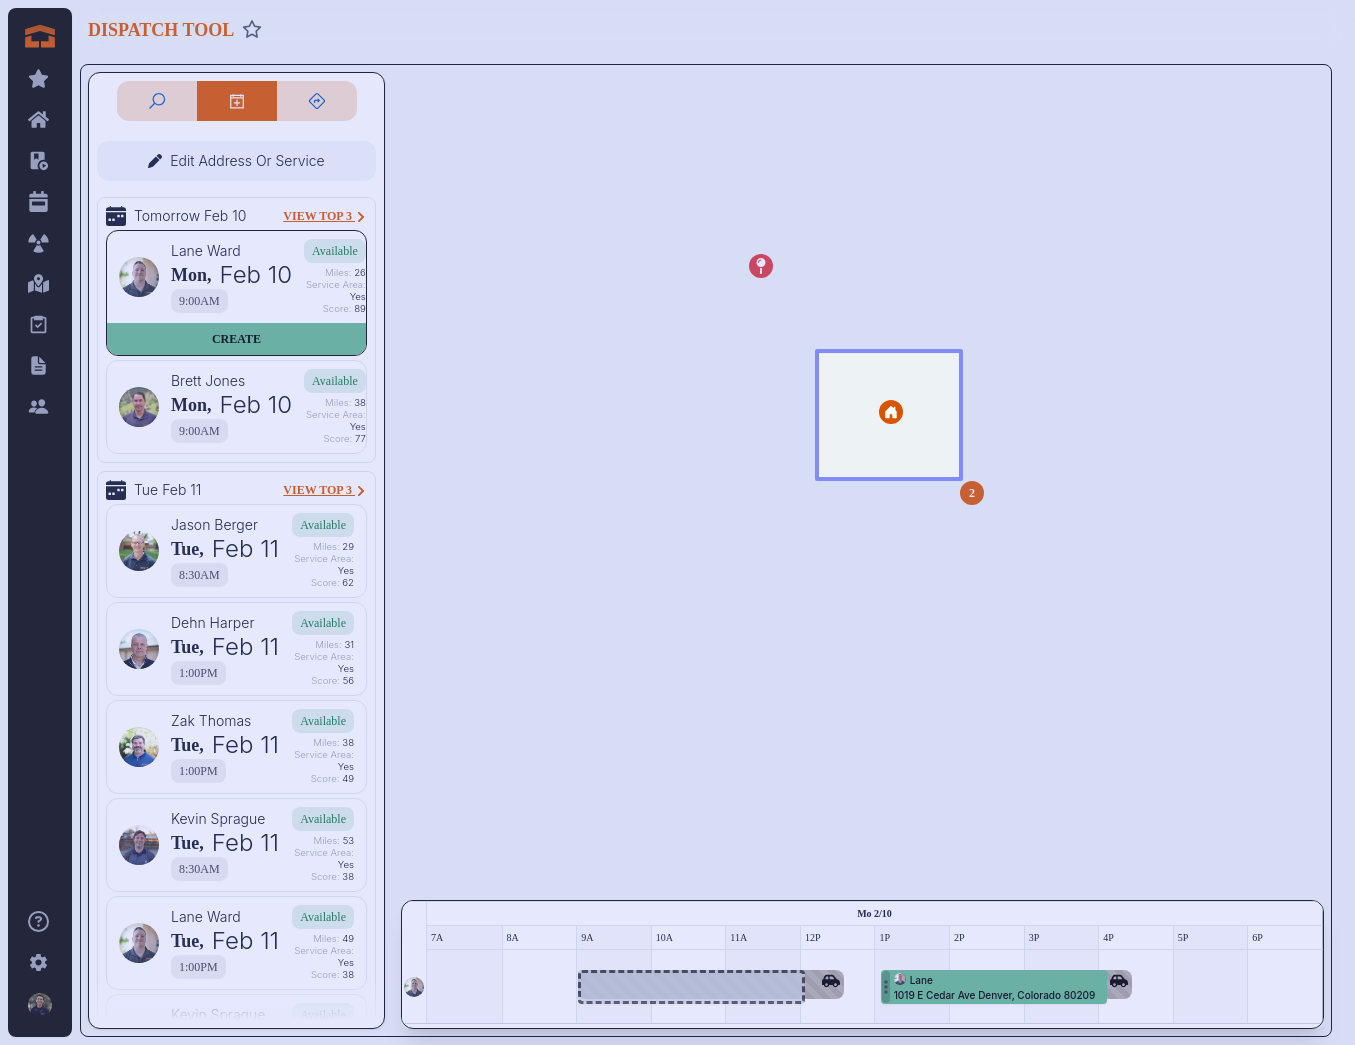
Task: Click the favorite star next to Dispatch Tool
Action: tap(252, 30)
